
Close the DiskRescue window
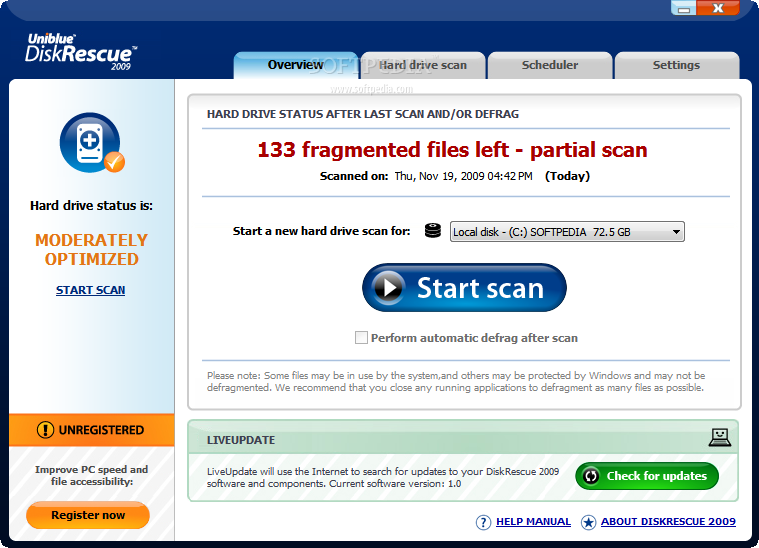718,8
